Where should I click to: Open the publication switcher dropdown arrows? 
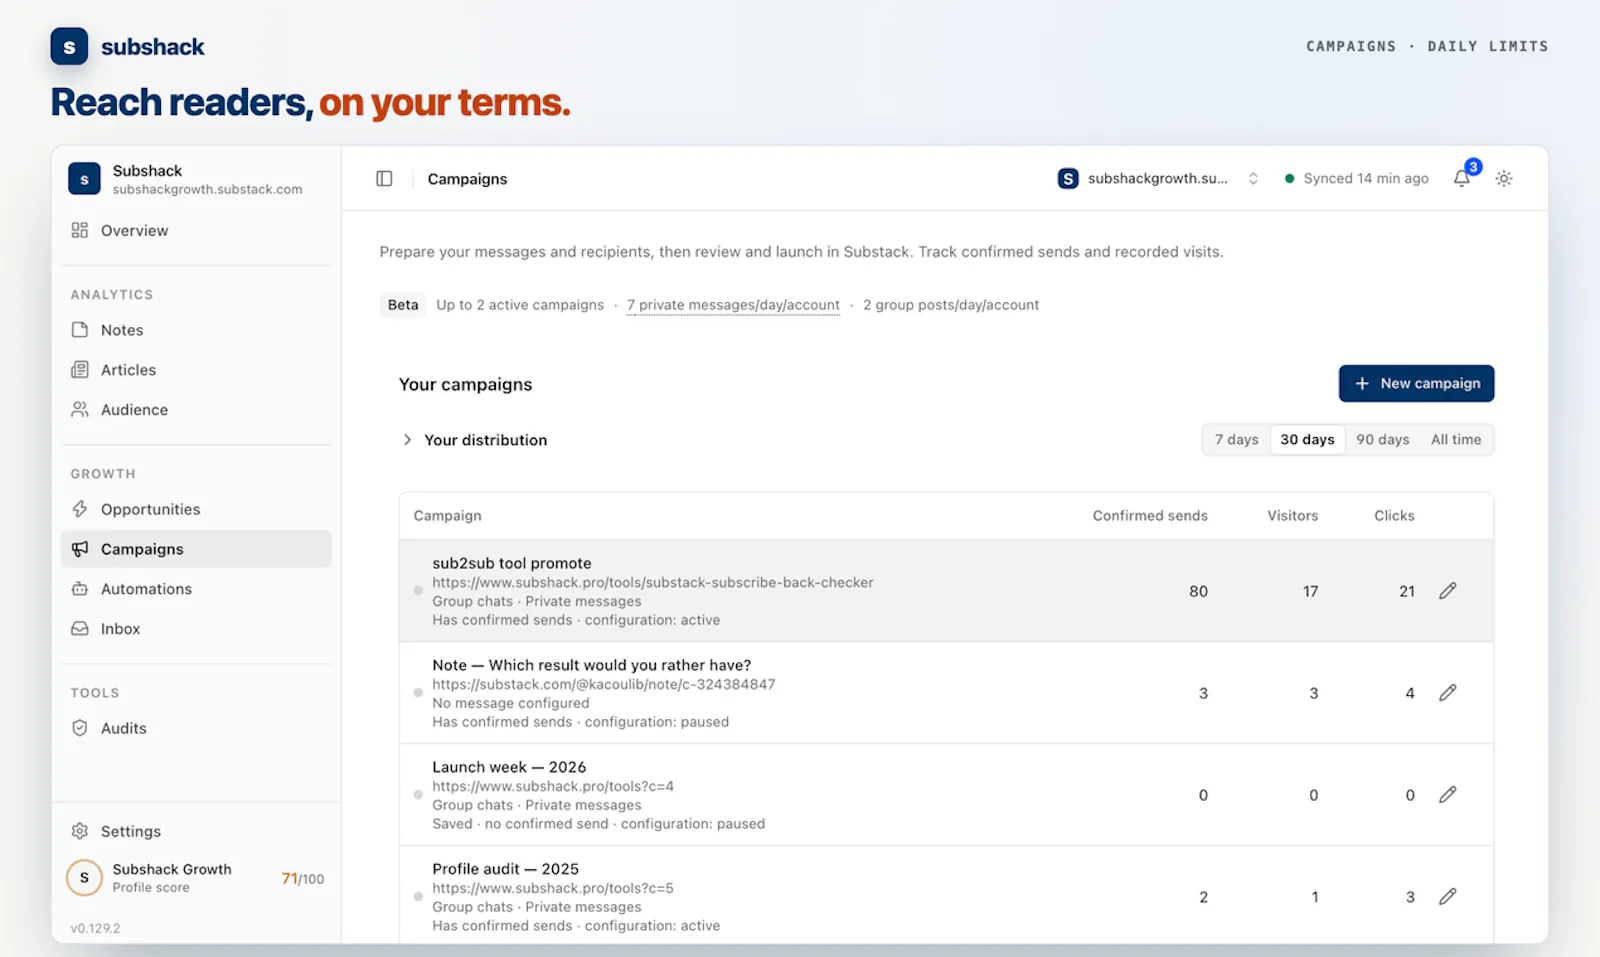pyautogui.click(x=1253, y=178)
